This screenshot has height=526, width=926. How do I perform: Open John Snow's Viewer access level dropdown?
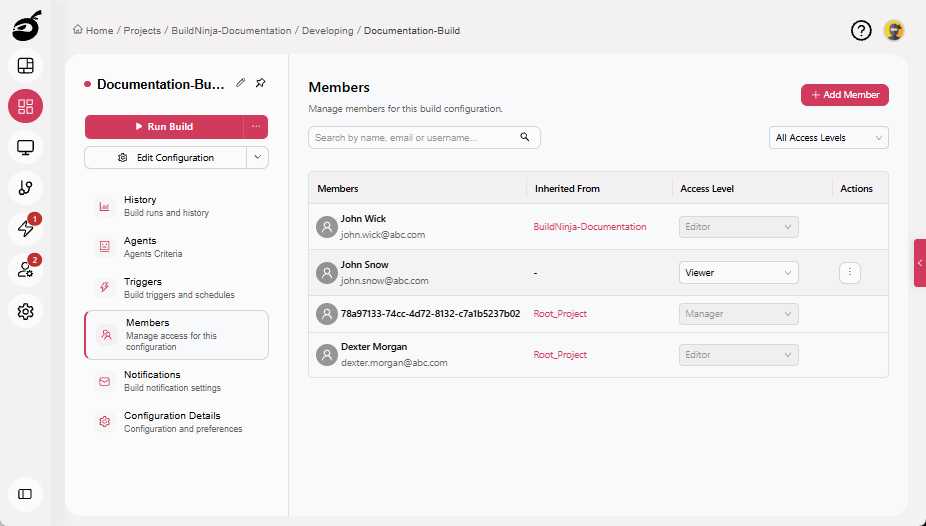point(739,273)
